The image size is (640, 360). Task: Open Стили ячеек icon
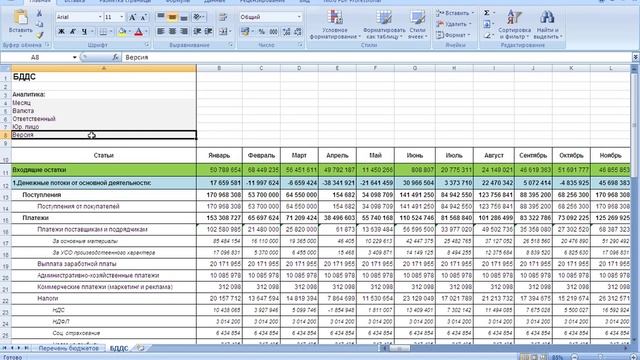click(x=417, y=17)
